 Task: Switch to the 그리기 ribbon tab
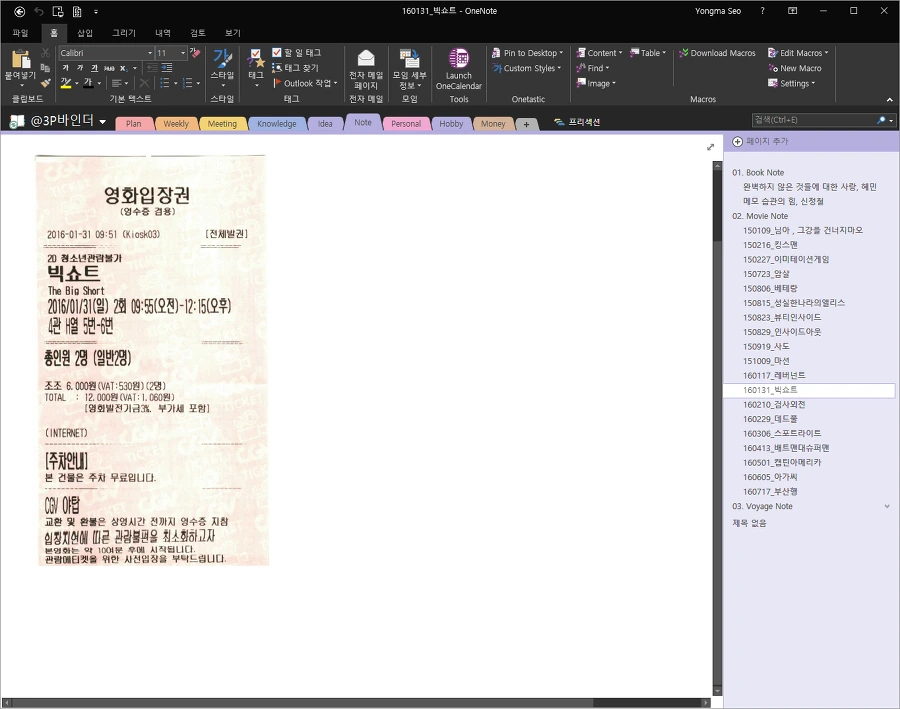[123, 33]
